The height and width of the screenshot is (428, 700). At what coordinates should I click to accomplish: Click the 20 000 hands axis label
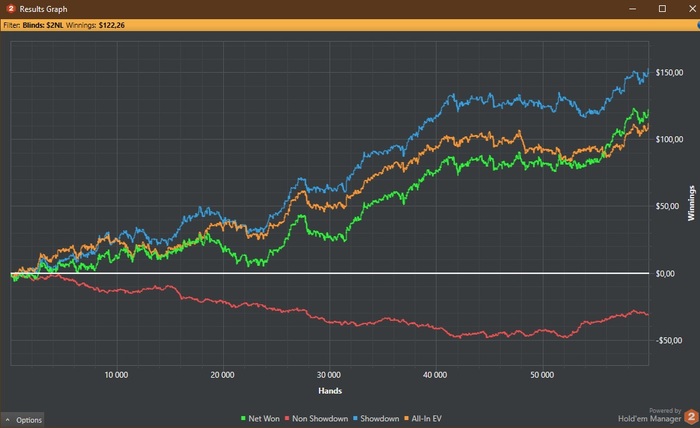pos(222,375)
